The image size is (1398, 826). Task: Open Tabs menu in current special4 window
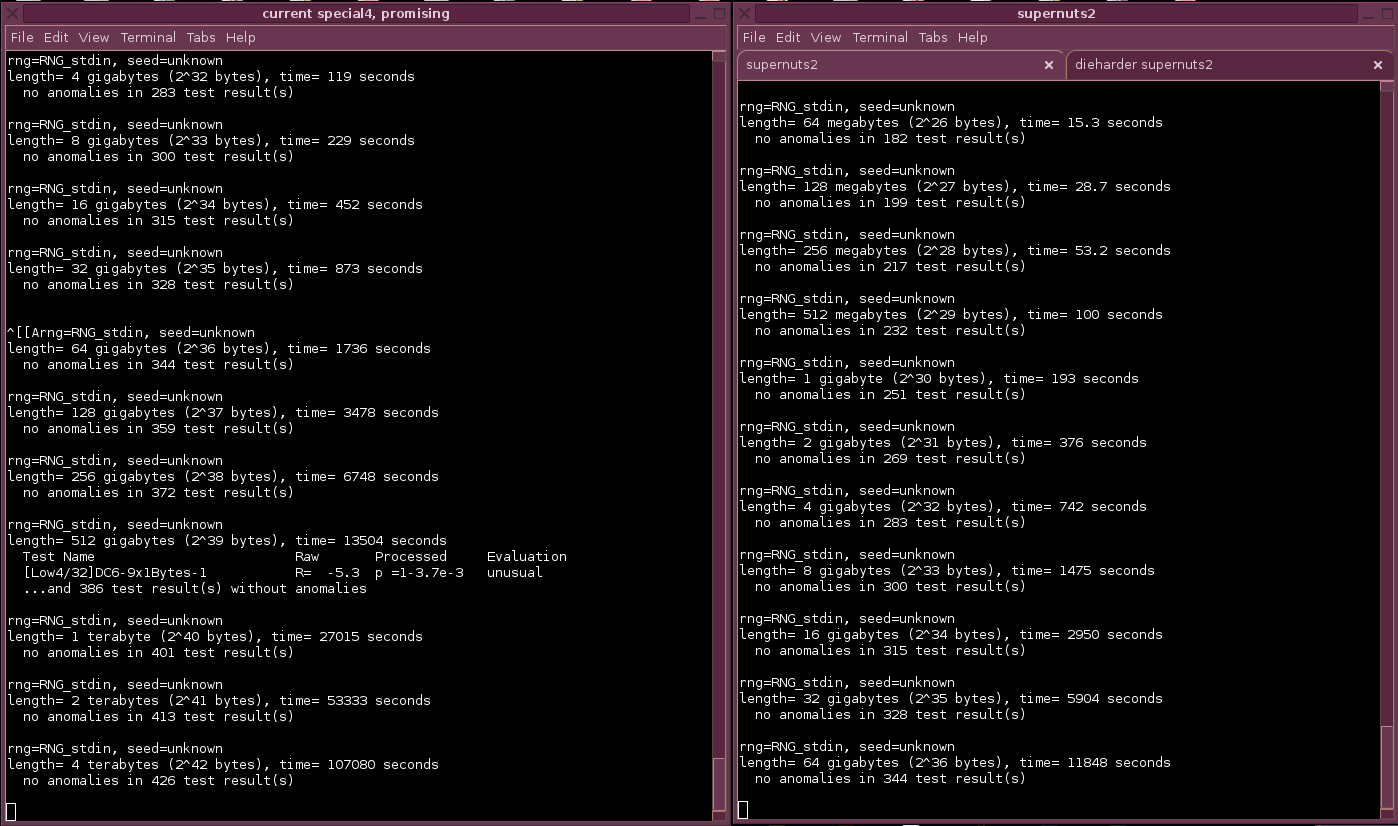click(x=201, y=37)
